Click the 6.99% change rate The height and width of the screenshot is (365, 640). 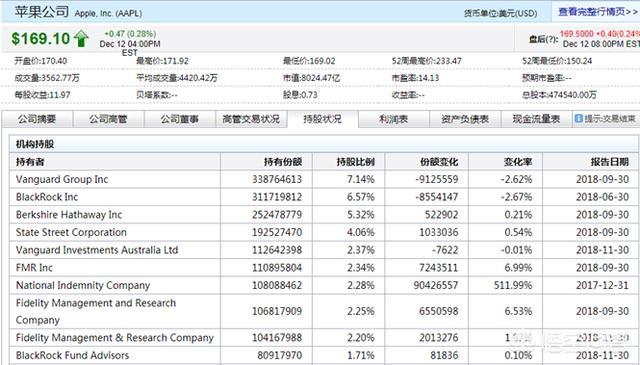point(518,268)
